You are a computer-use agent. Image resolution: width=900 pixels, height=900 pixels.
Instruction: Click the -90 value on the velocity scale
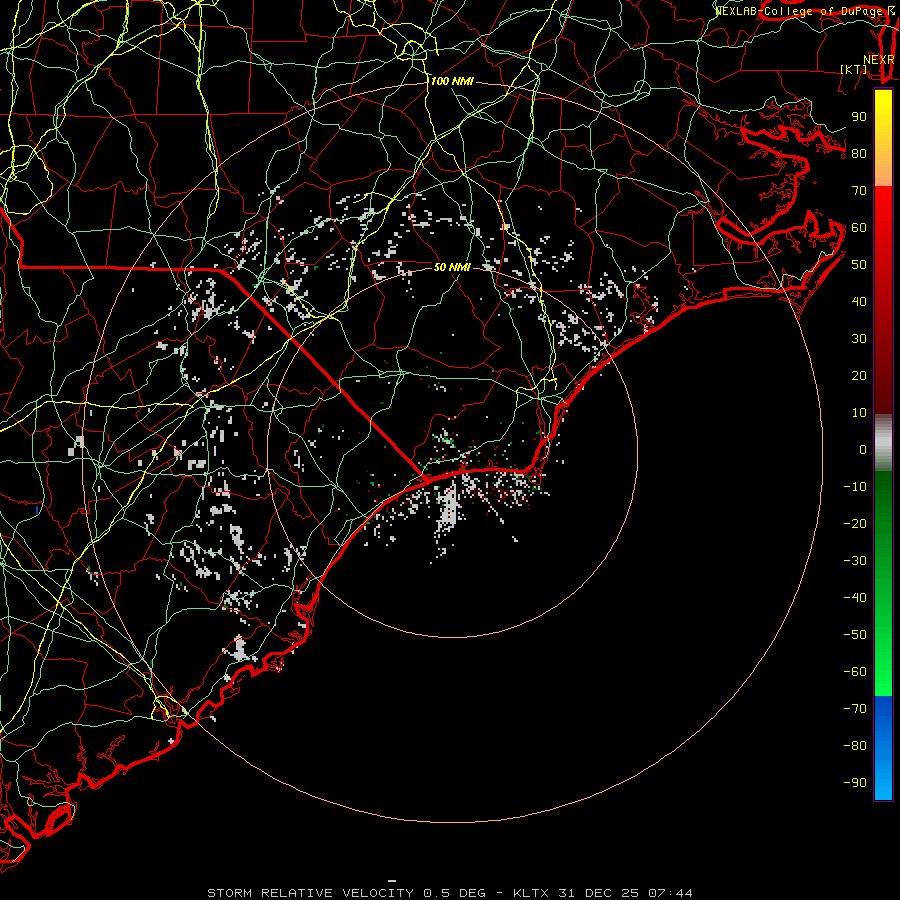[x=855, y=783]
